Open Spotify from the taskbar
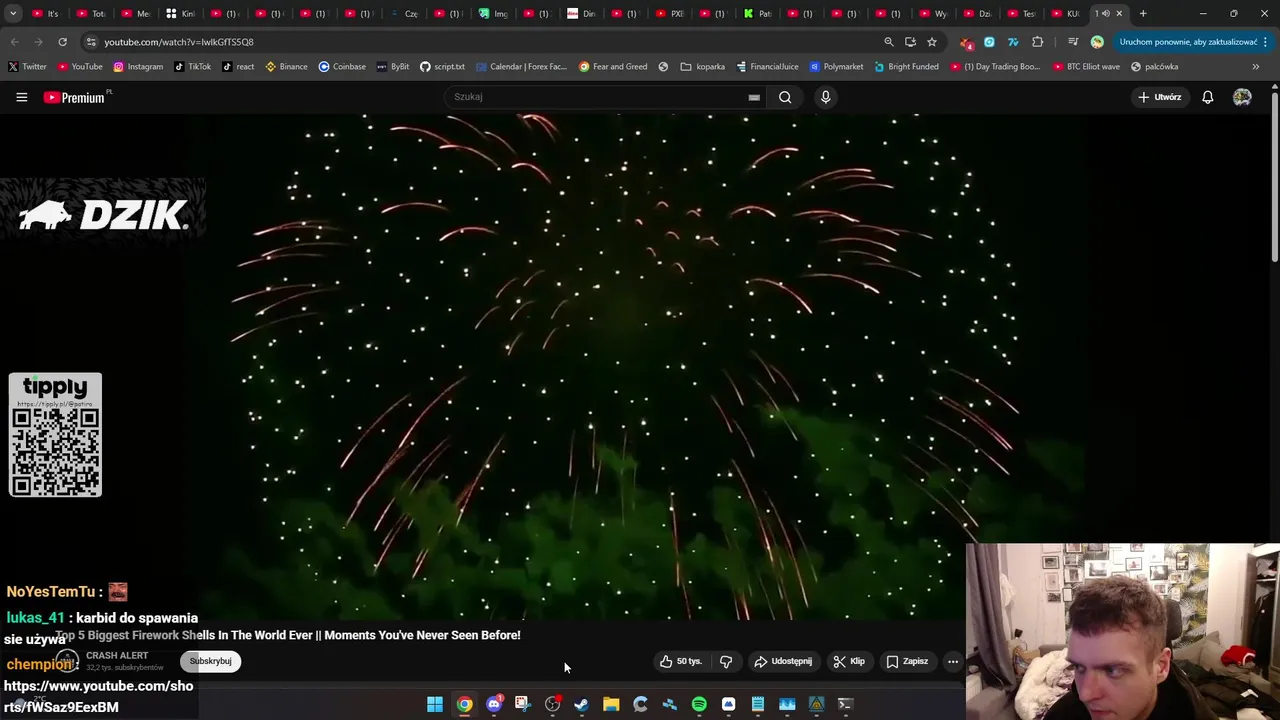The image size is (1280, 720). coord(699,704)
